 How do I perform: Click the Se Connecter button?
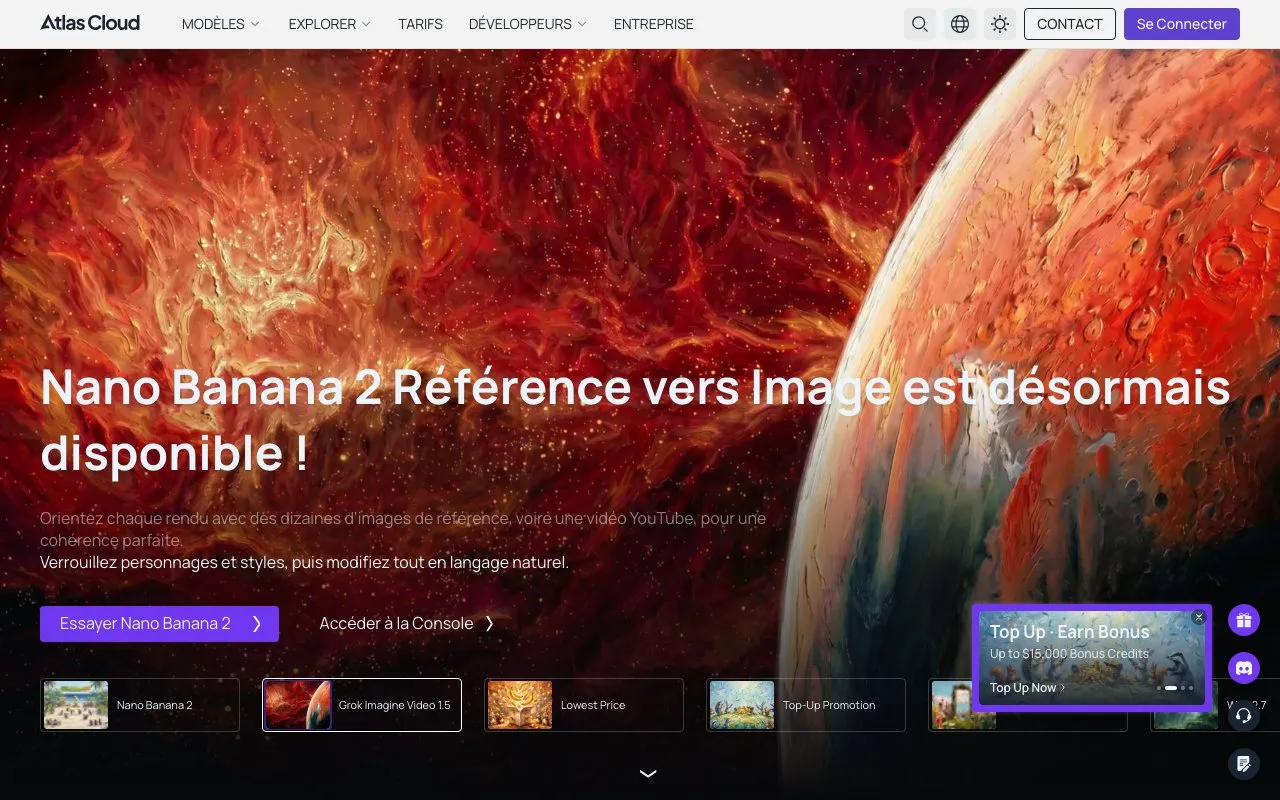(1182, 24)
